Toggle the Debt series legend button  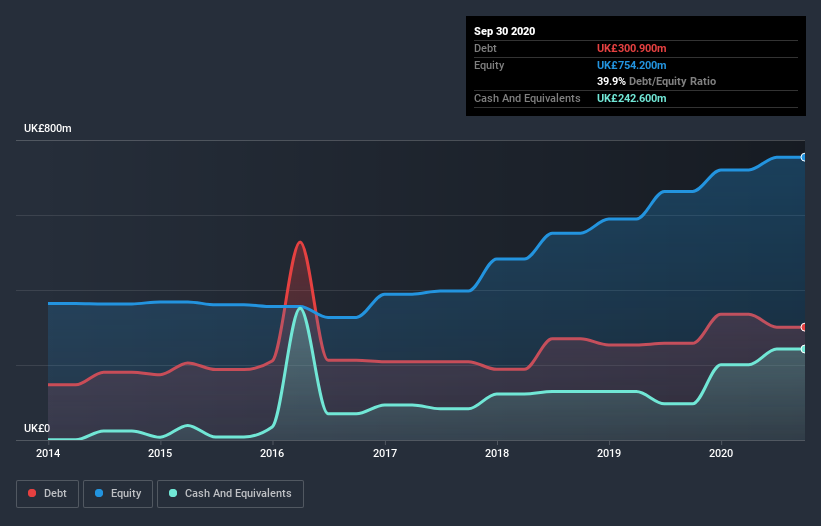(47, 494)
